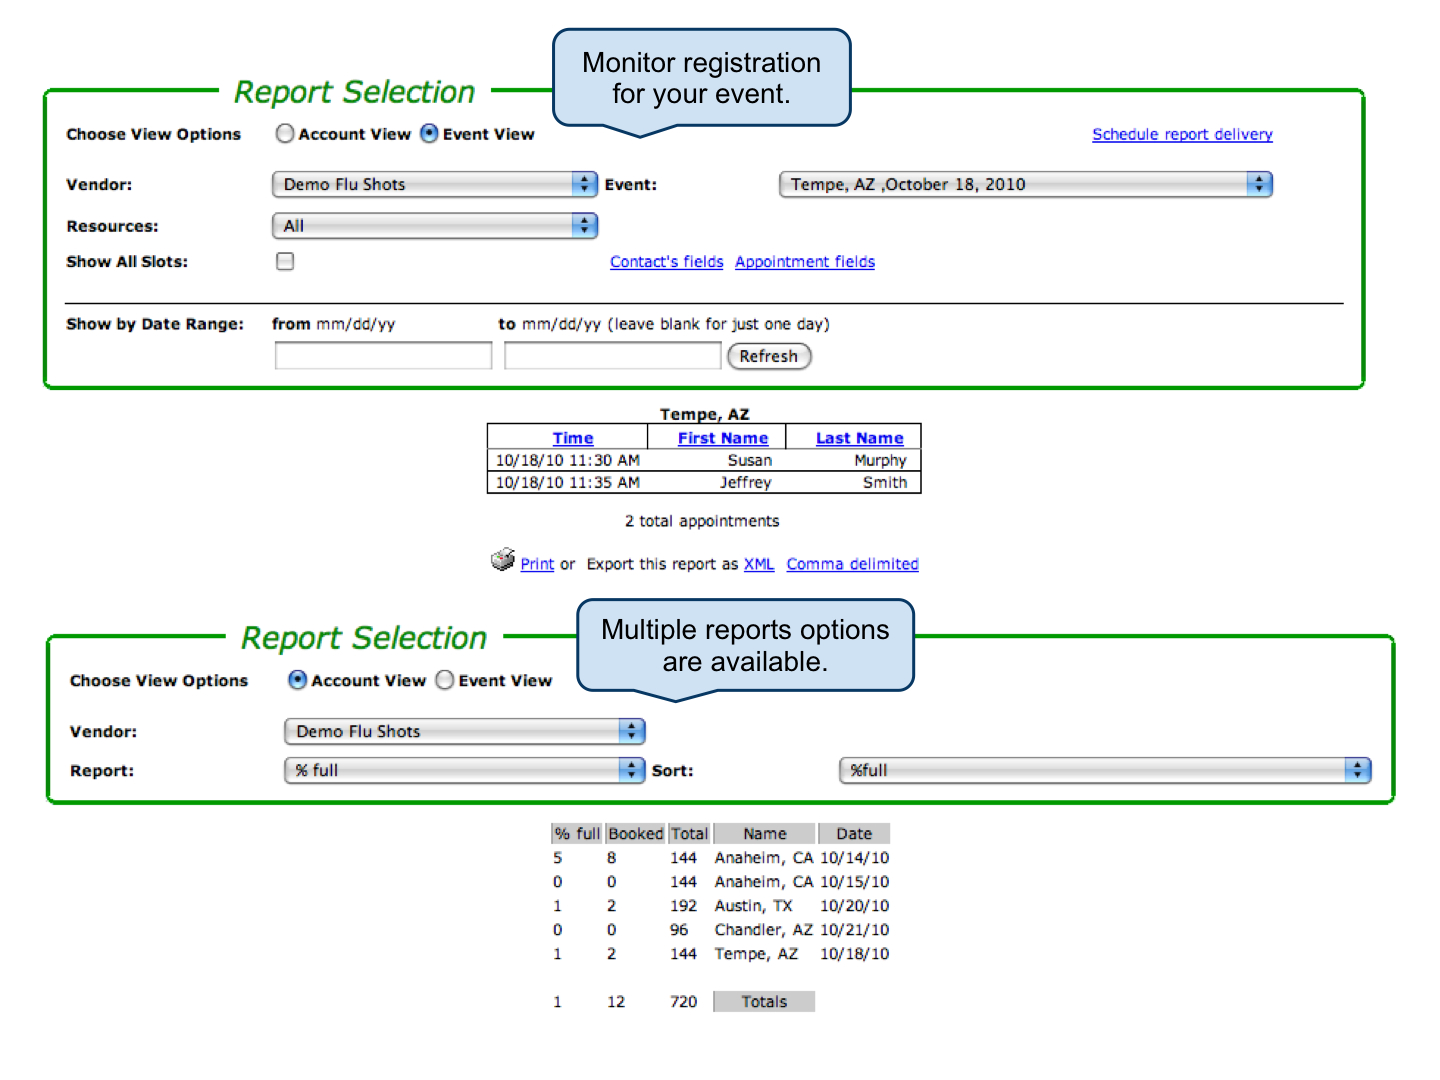
Task: Click the 2 total appointments text
Action: 702,521
